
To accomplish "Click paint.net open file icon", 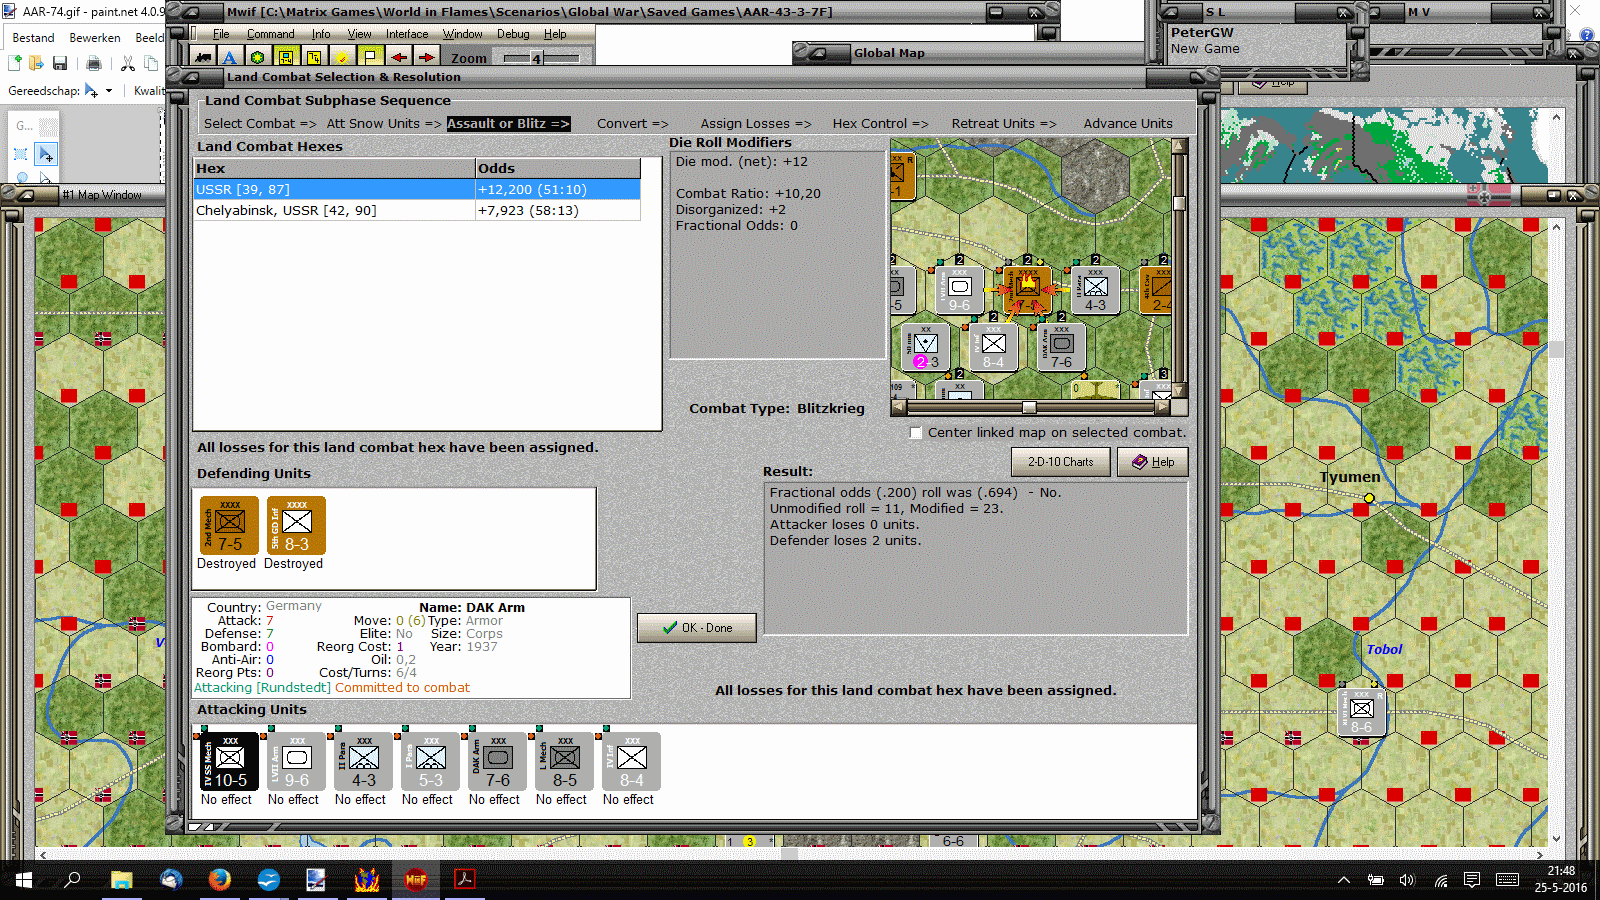I will [37, 63].
